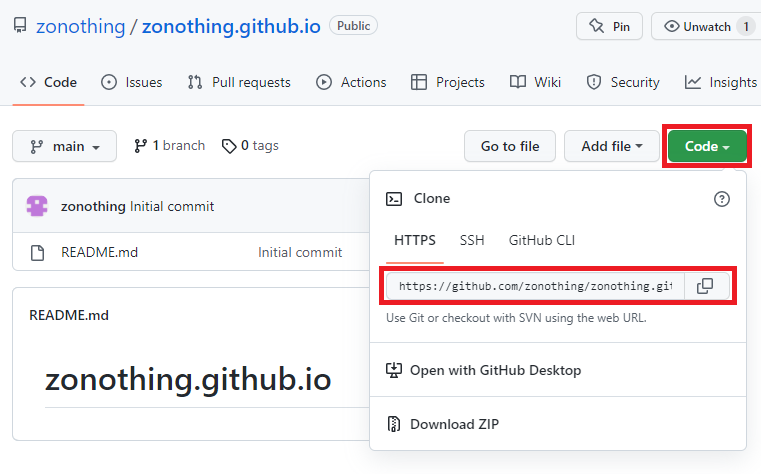Click the Public visibility badge
The height and width of the screenshot is (474, 761).
point(353,26)
